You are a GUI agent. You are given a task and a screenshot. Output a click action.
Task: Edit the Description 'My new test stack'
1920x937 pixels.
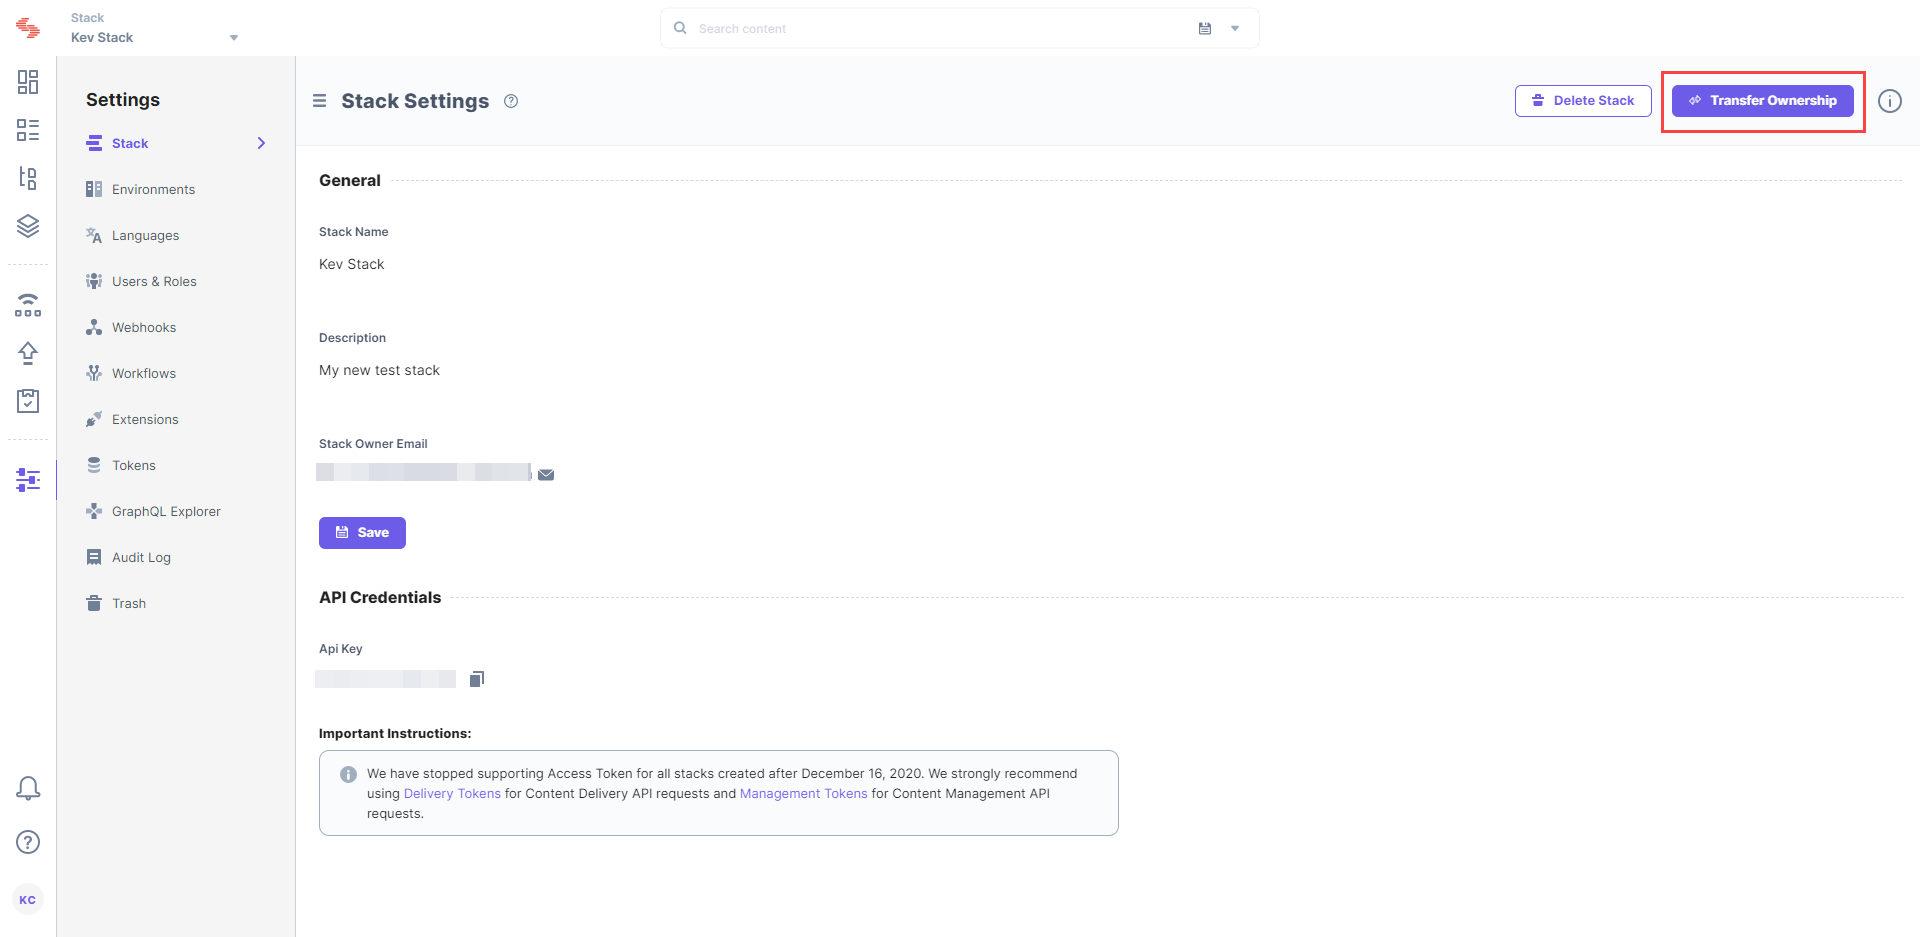[379, 370]
